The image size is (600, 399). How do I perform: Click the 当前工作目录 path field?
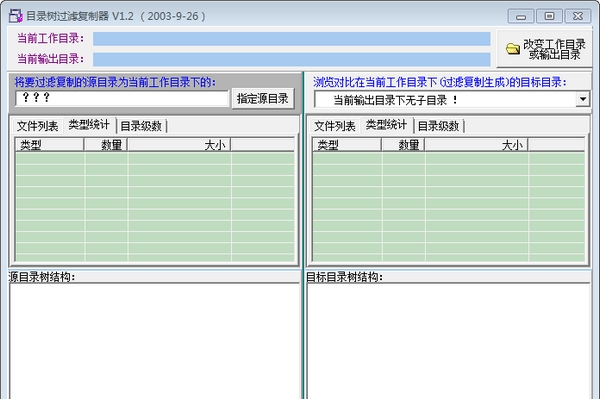(292, 39)
